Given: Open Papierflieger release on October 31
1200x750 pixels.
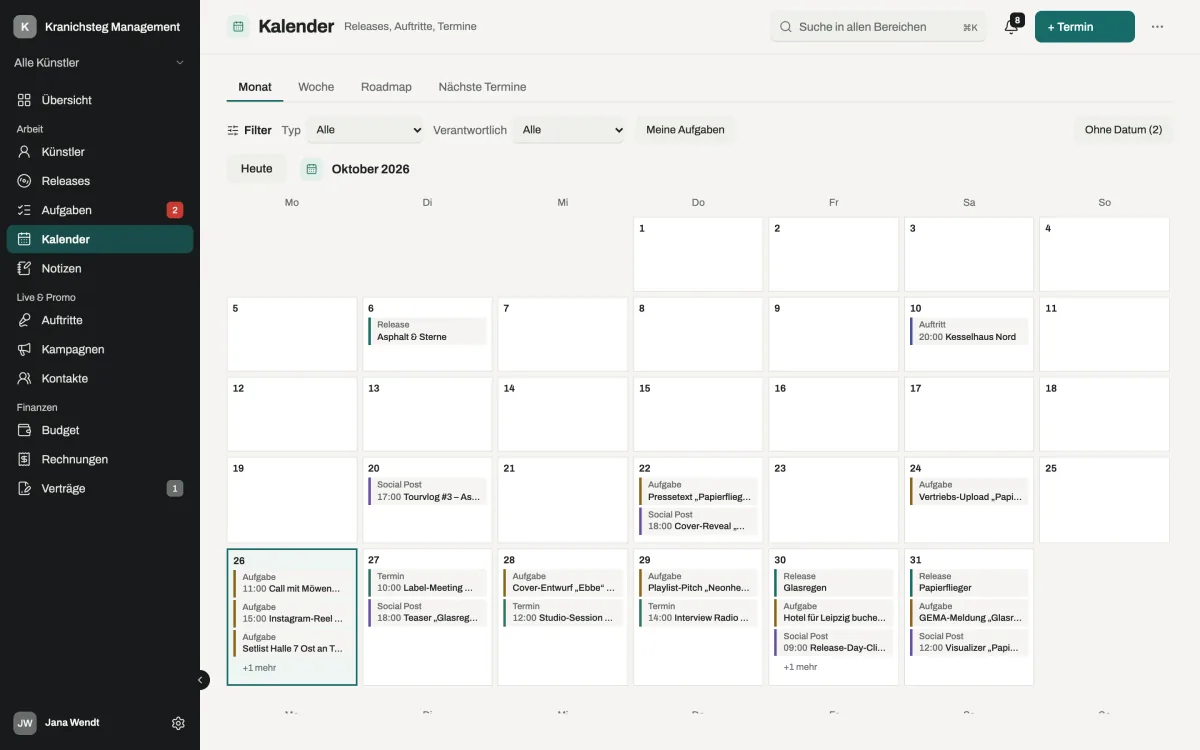Looking at the screenshot, I should [969, 583].
